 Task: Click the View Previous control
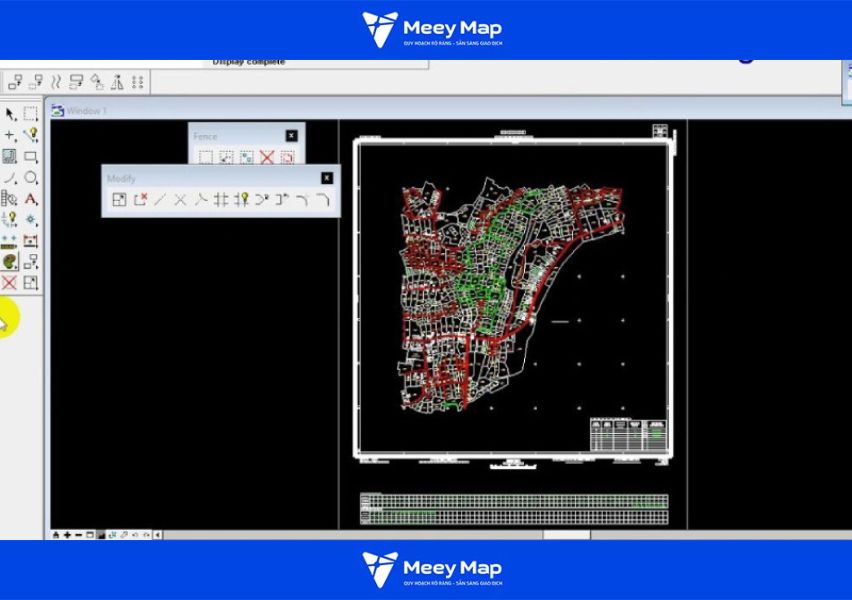pos(135,535)
